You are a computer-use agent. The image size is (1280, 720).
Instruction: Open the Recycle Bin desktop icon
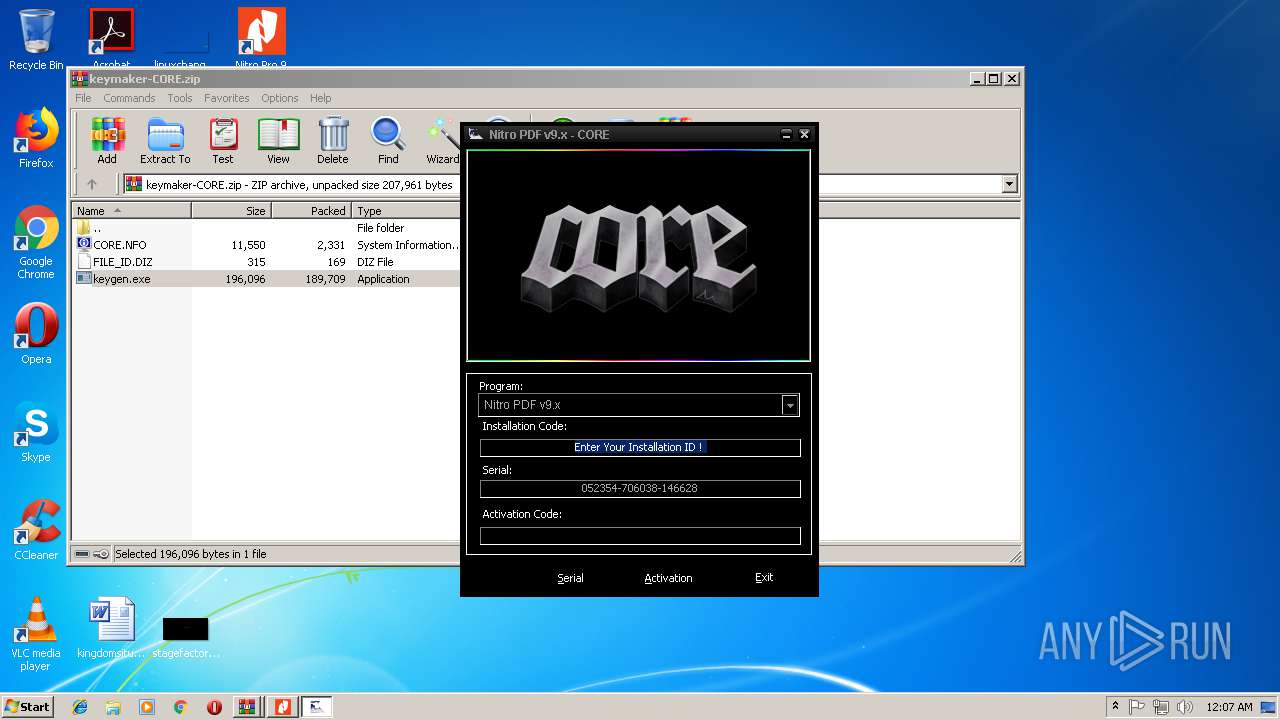(x=36, y=40)
